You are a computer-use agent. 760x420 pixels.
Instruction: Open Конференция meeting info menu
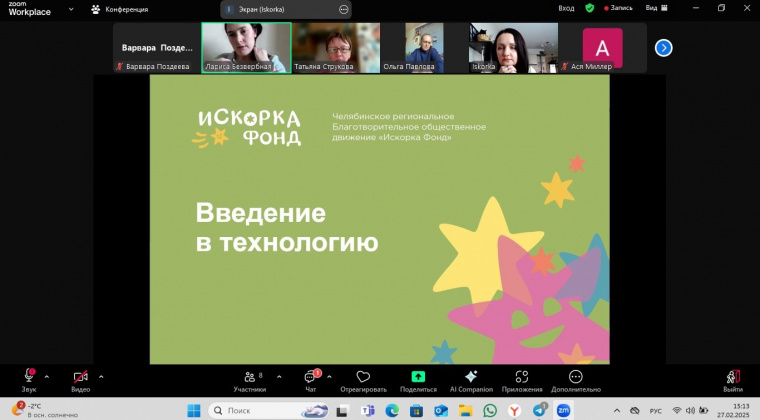[120, 9]
